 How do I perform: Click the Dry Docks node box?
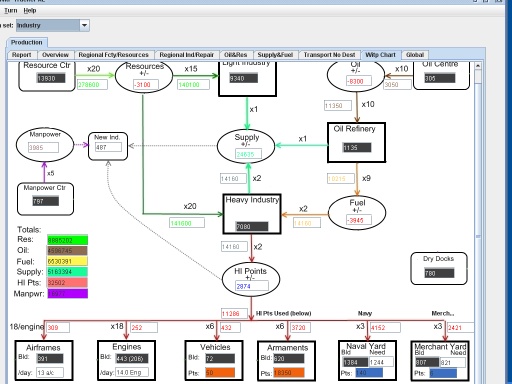[x=439, y=268]
